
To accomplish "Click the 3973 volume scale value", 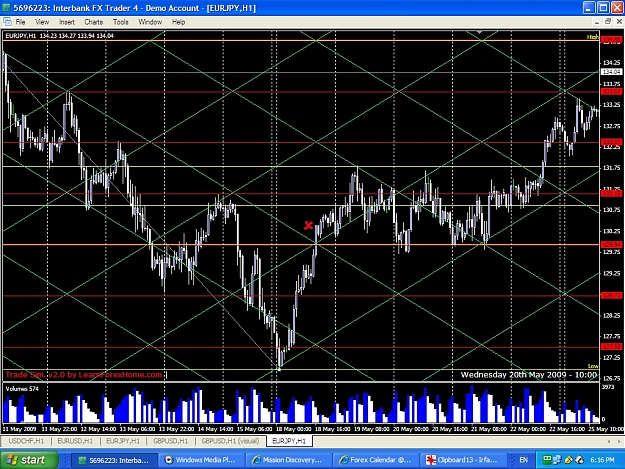I will [x=608, y=387].
